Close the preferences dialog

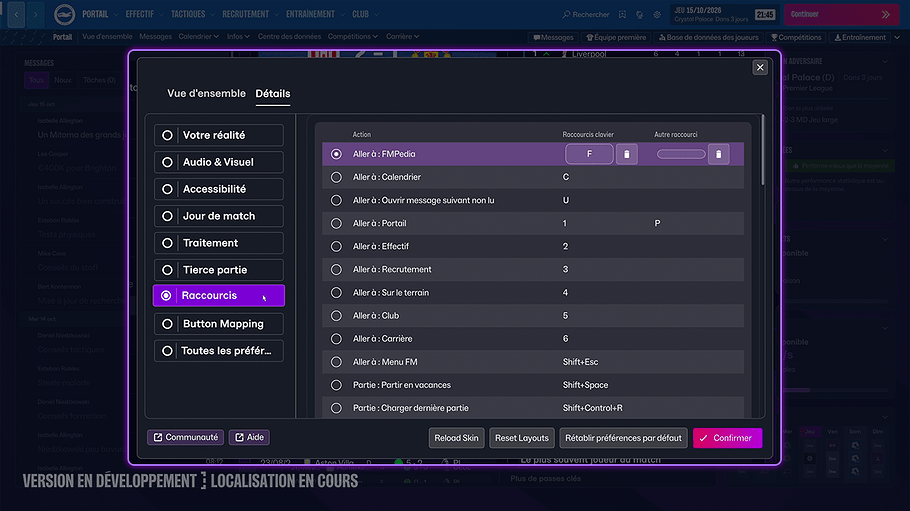point(760,67)
